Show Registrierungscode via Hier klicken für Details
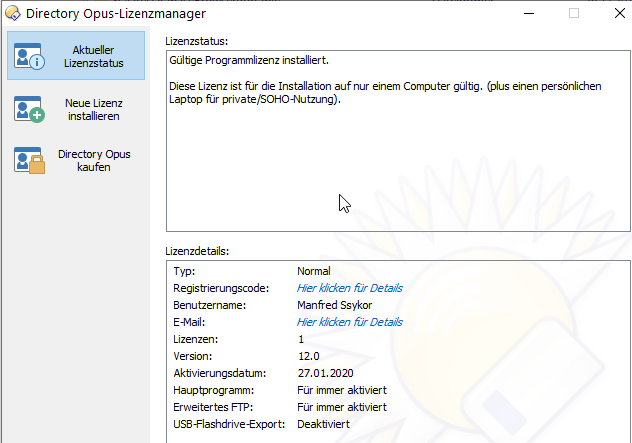Image resolution: width=632 pixels, height=443 pixels. point(349,288)
